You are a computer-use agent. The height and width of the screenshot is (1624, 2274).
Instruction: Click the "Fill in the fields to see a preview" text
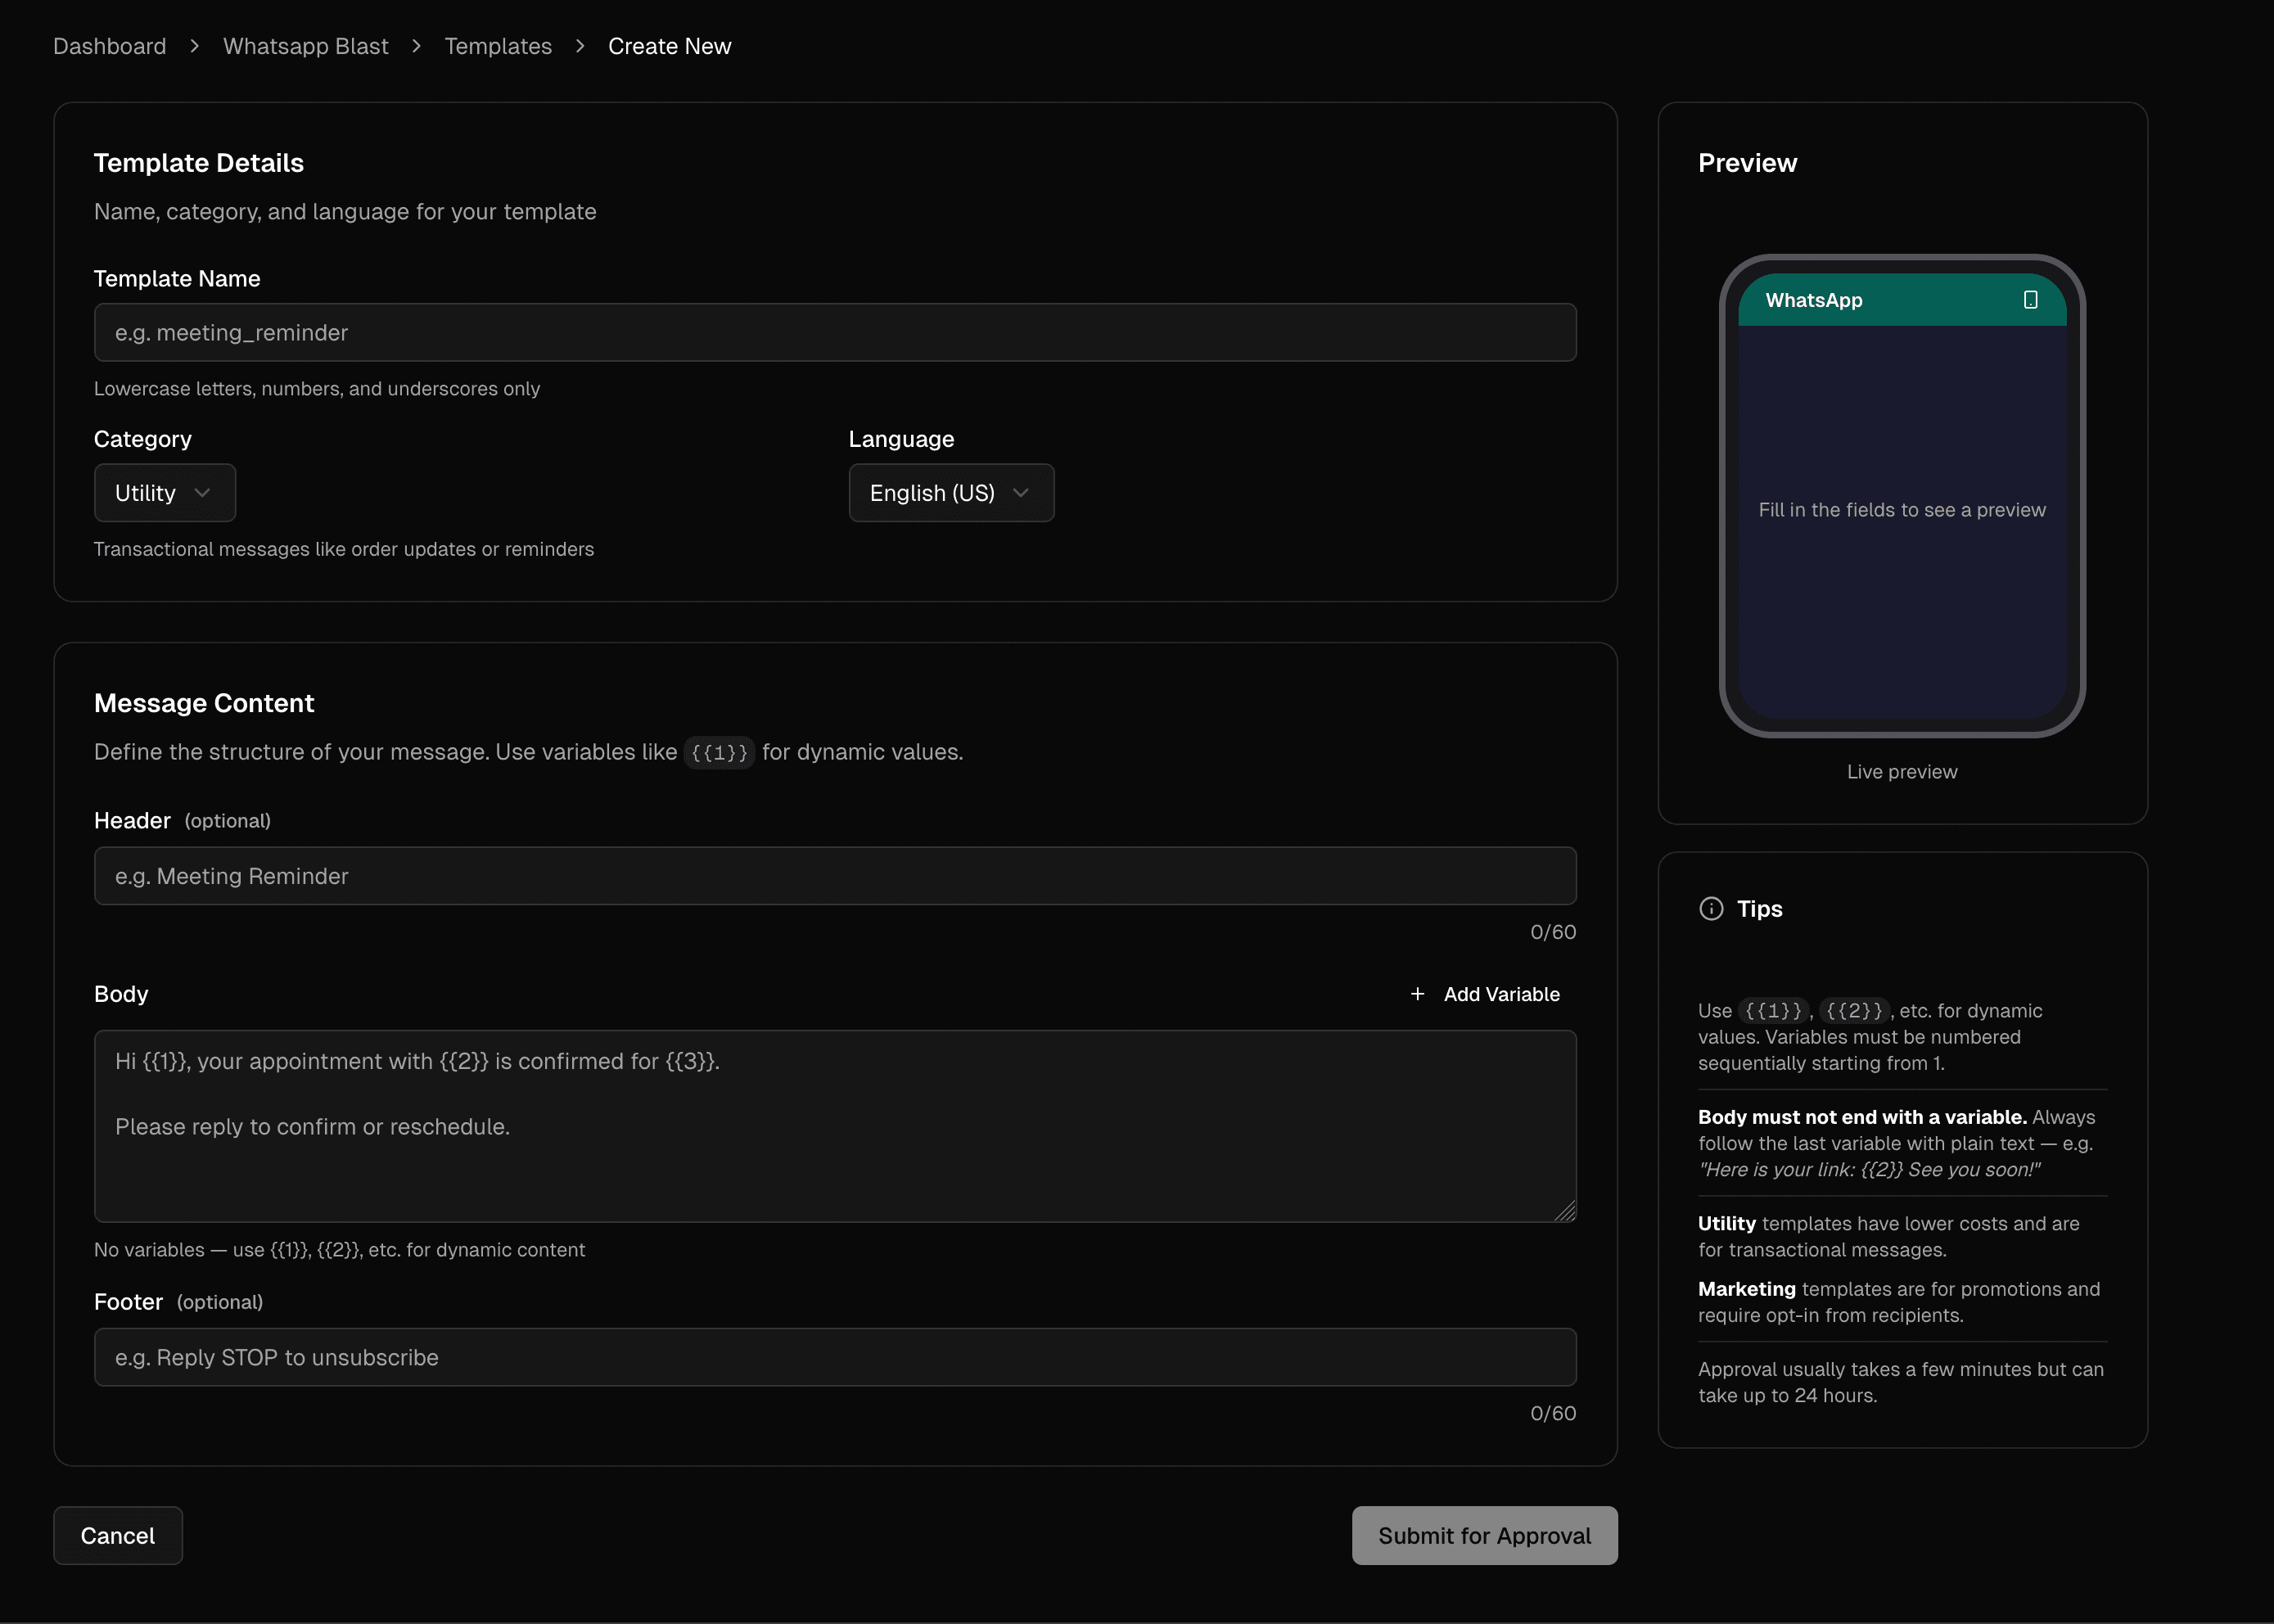pos(1902,510)
